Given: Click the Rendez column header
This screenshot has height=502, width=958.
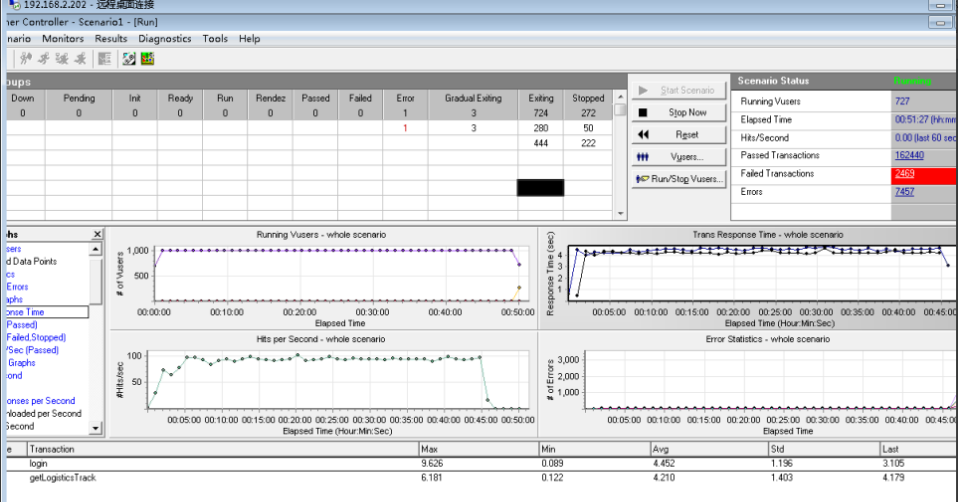Looking at the screenshot, I should tap(270, 98).
